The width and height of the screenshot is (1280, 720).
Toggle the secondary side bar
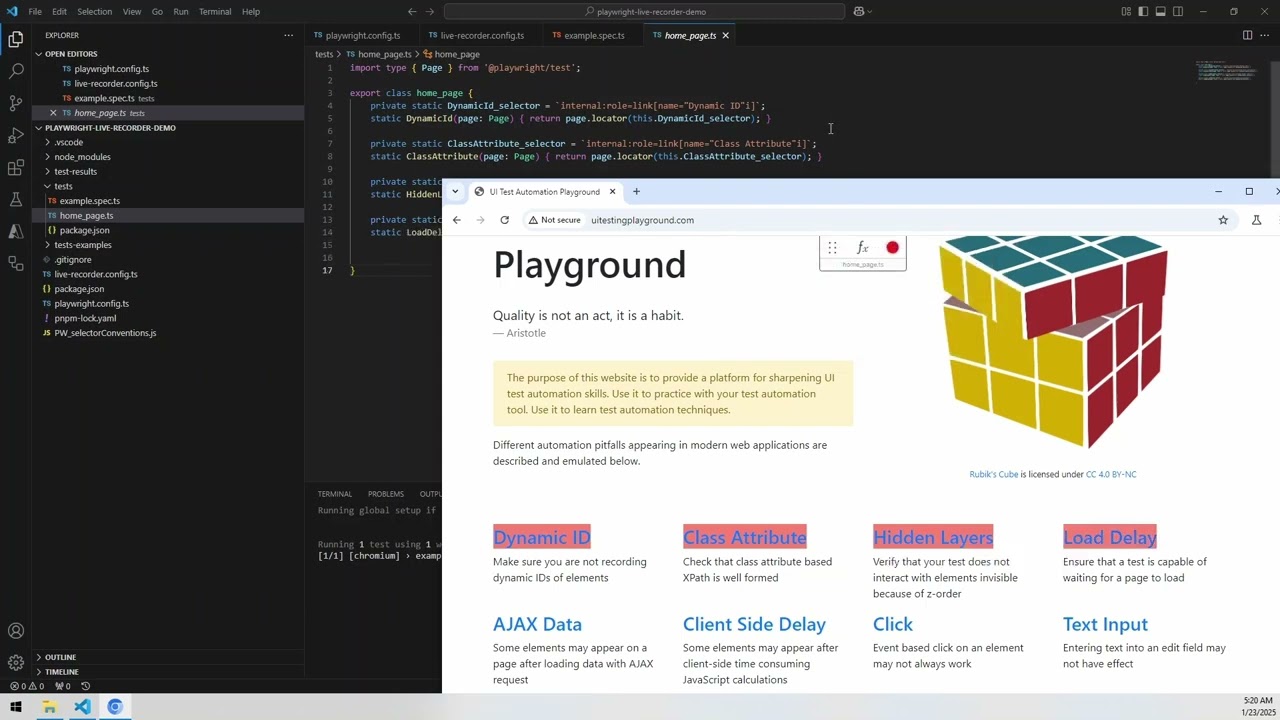click(1178, 12)
